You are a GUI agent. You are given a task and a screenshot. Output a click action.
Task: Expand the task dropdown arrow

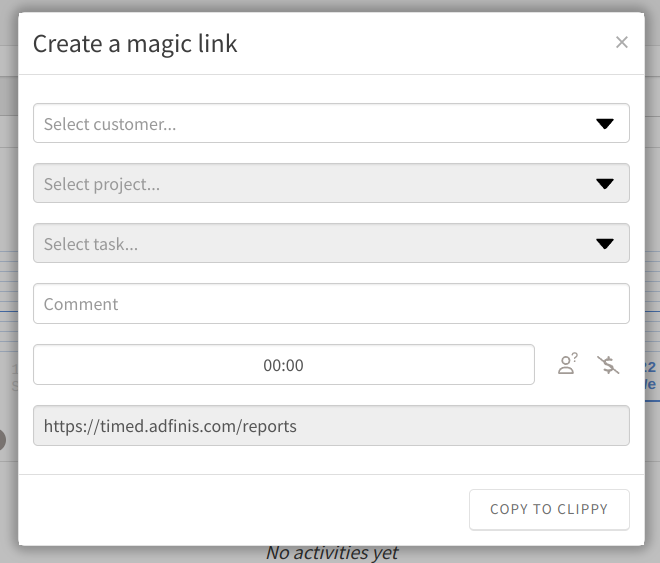604,244
